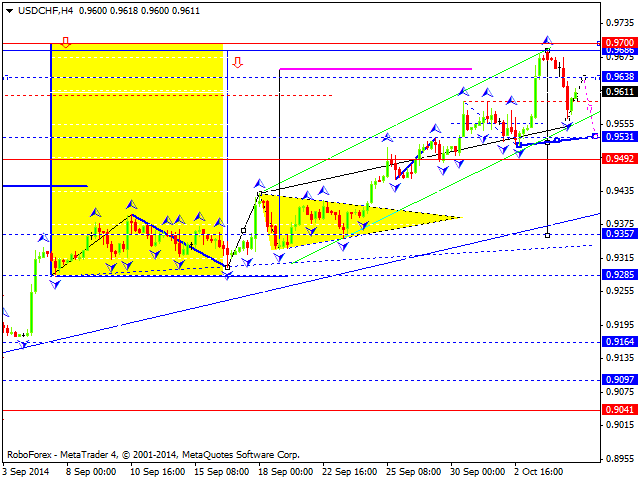The image size is (640, 480).
Task: Click the 2 Oct 16:00 time label
Action: (539, 471)
